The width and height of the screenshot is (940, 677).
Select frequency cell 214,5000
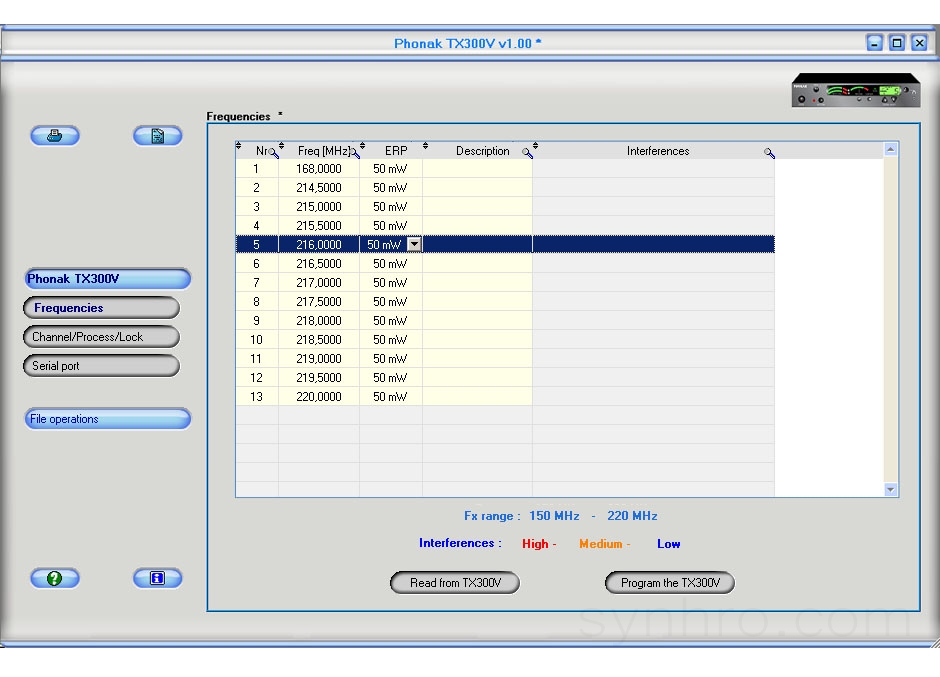coord(319,188)
